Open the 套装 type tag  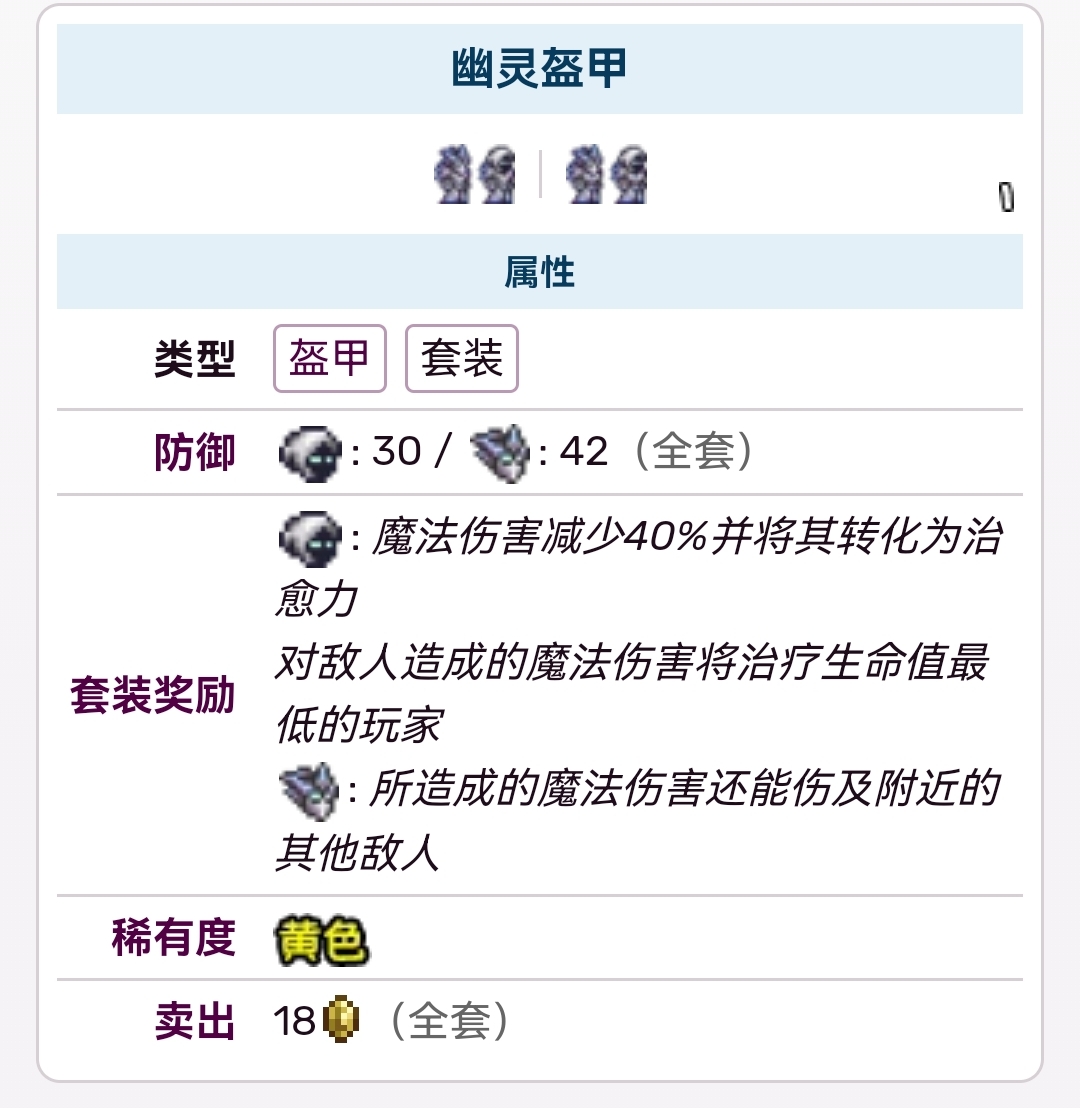tap(462, 358)
